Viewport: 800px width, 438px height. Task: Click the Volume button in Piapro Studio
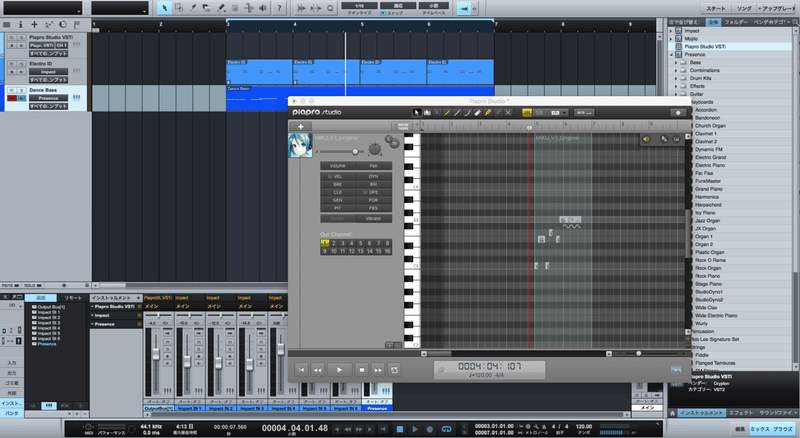click(338, 166)
